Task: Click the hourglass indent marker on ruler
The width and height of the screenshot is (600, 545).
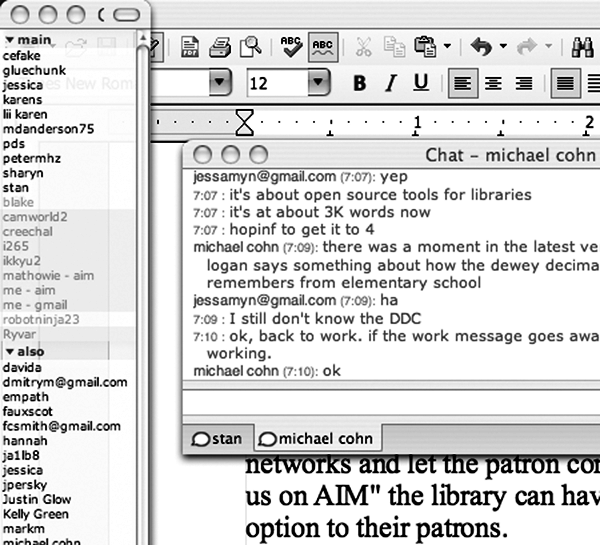Action: pos(244,122)
